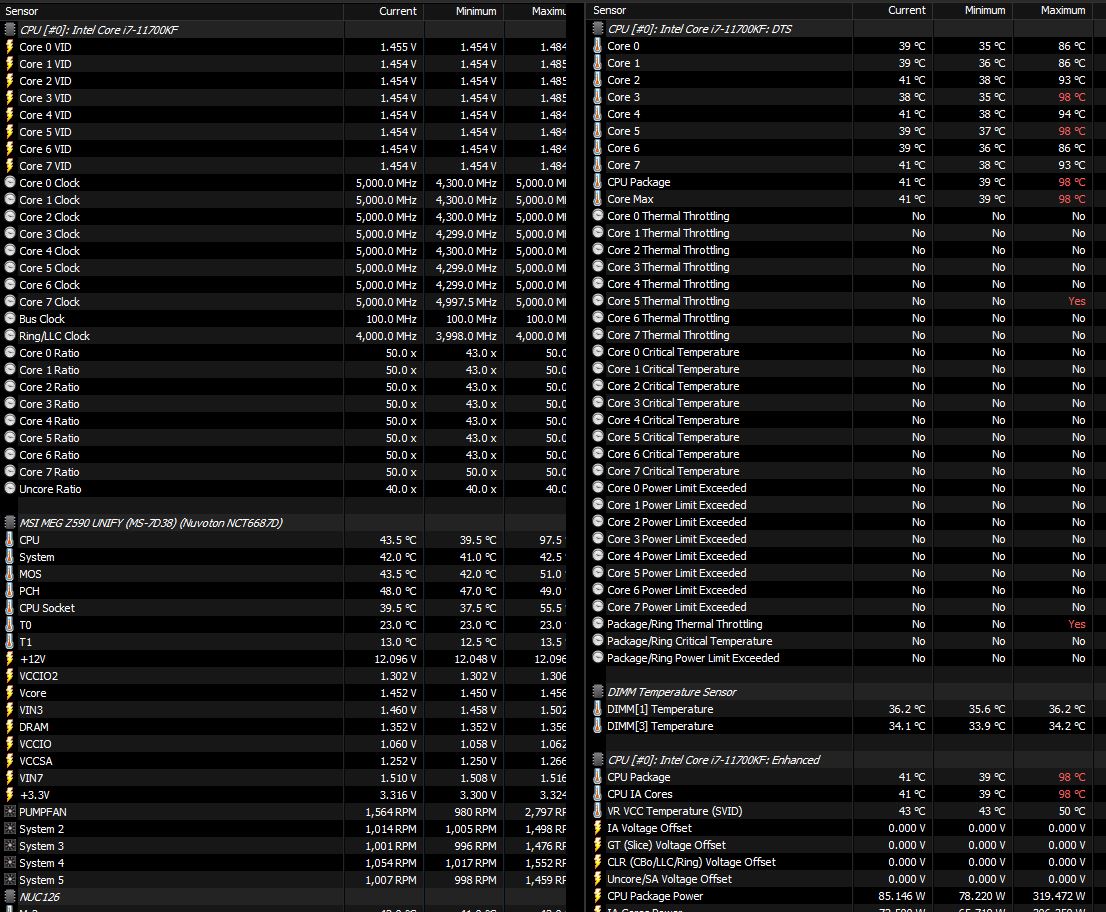Click the lightning icon beside Core 0 VID

point(10,47)
